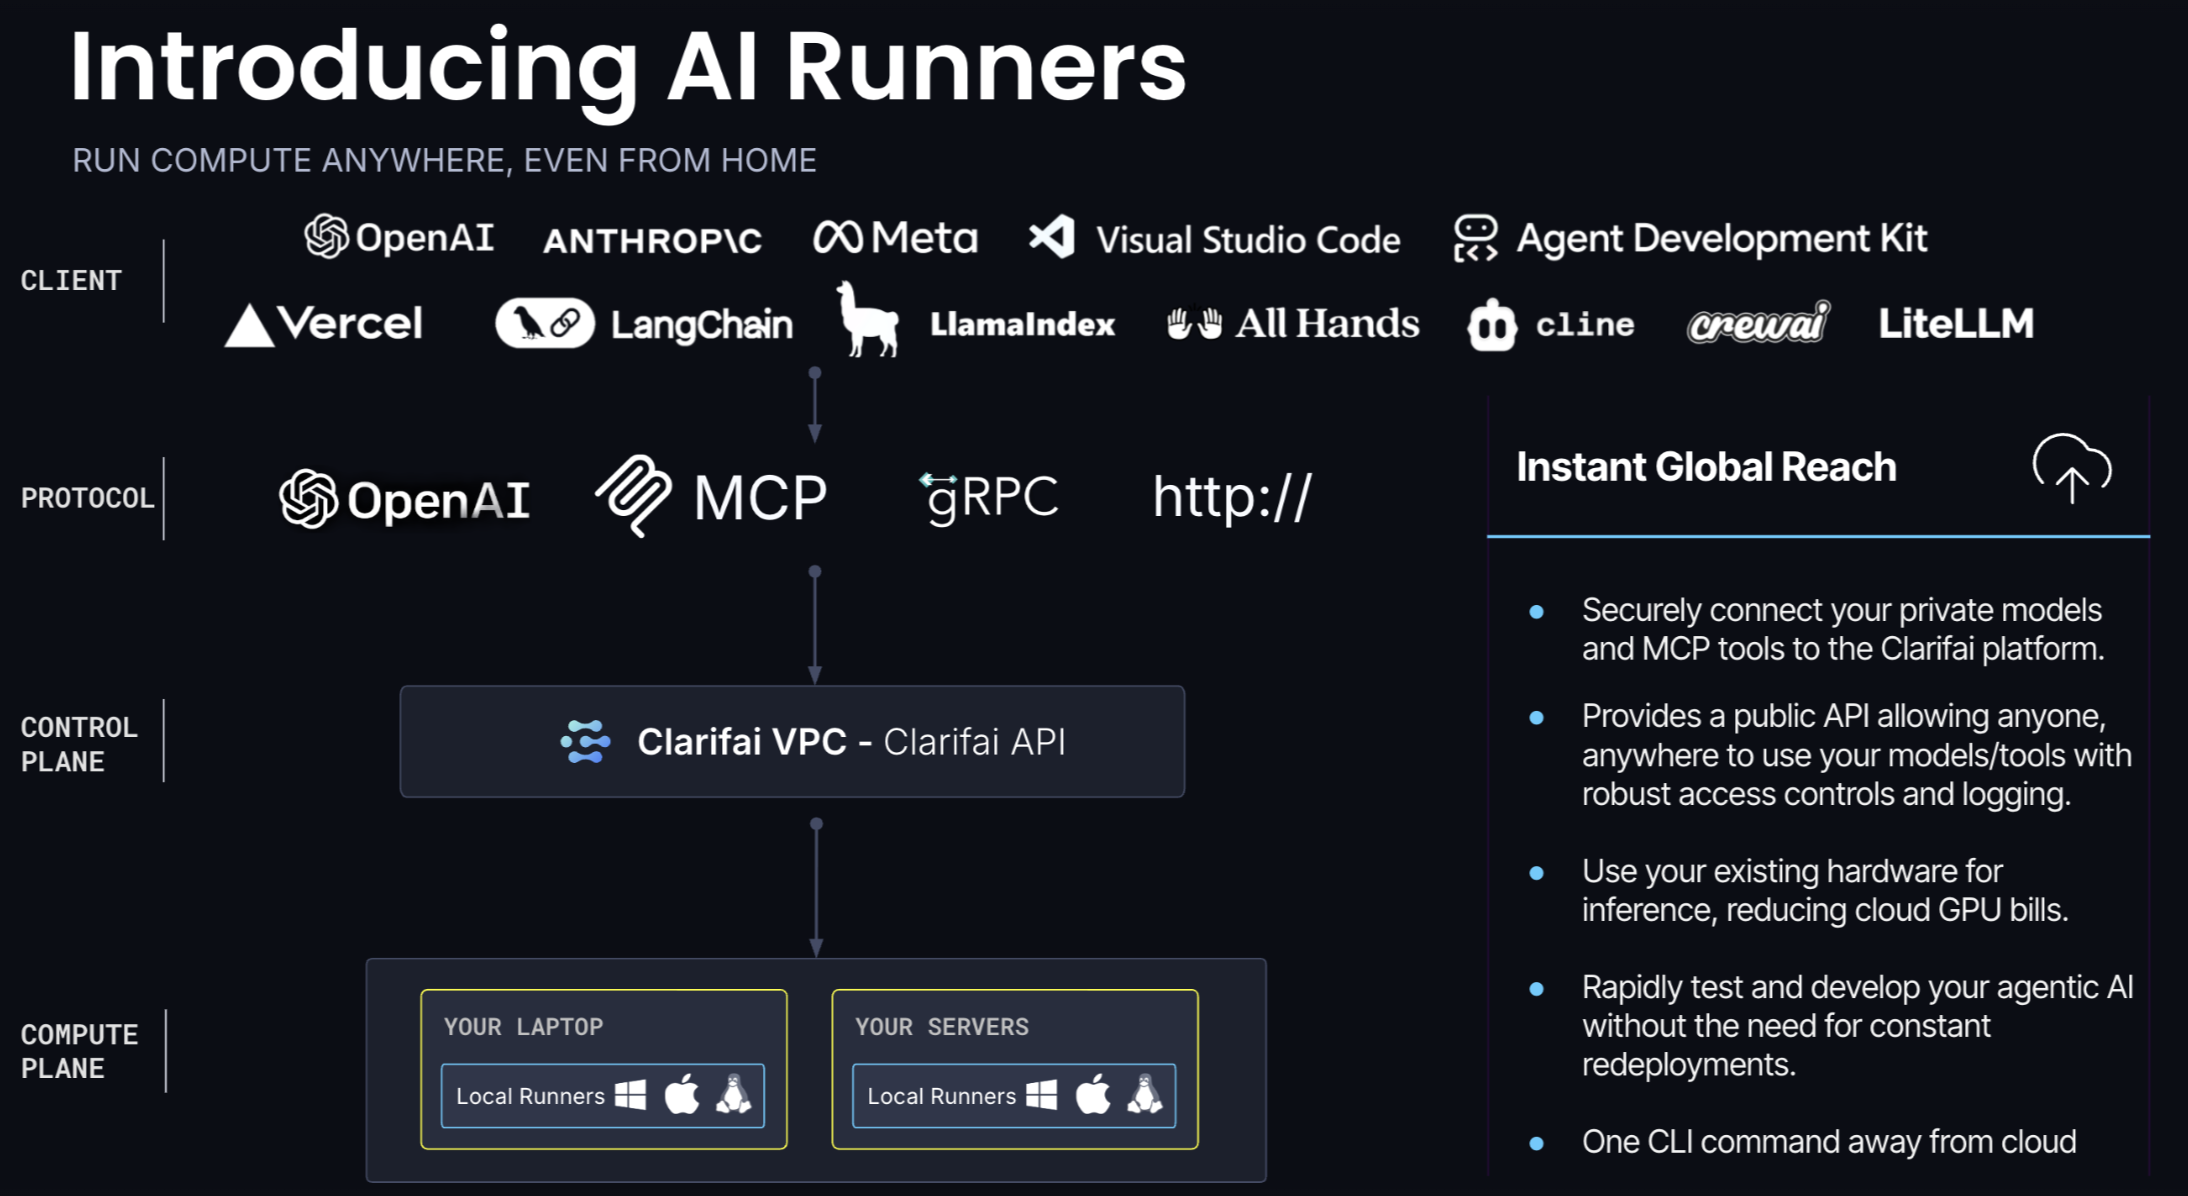Click the Anthropic wordmark
Image resolution: width=2188 pixels, height=1196 pixels.
(x=652, y=241)
